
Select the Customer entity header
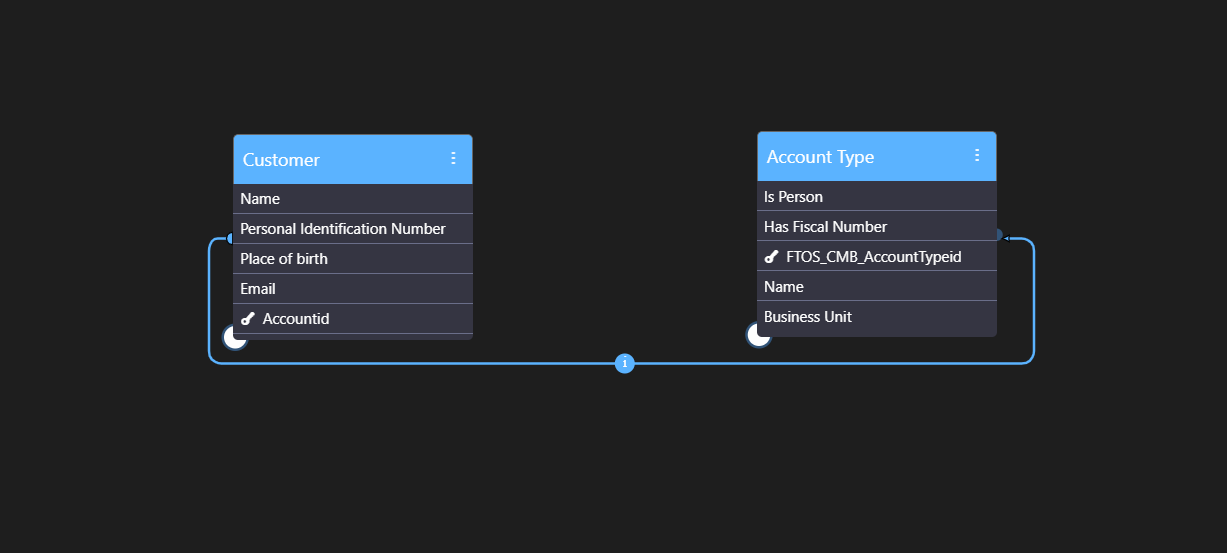(330, 160)
